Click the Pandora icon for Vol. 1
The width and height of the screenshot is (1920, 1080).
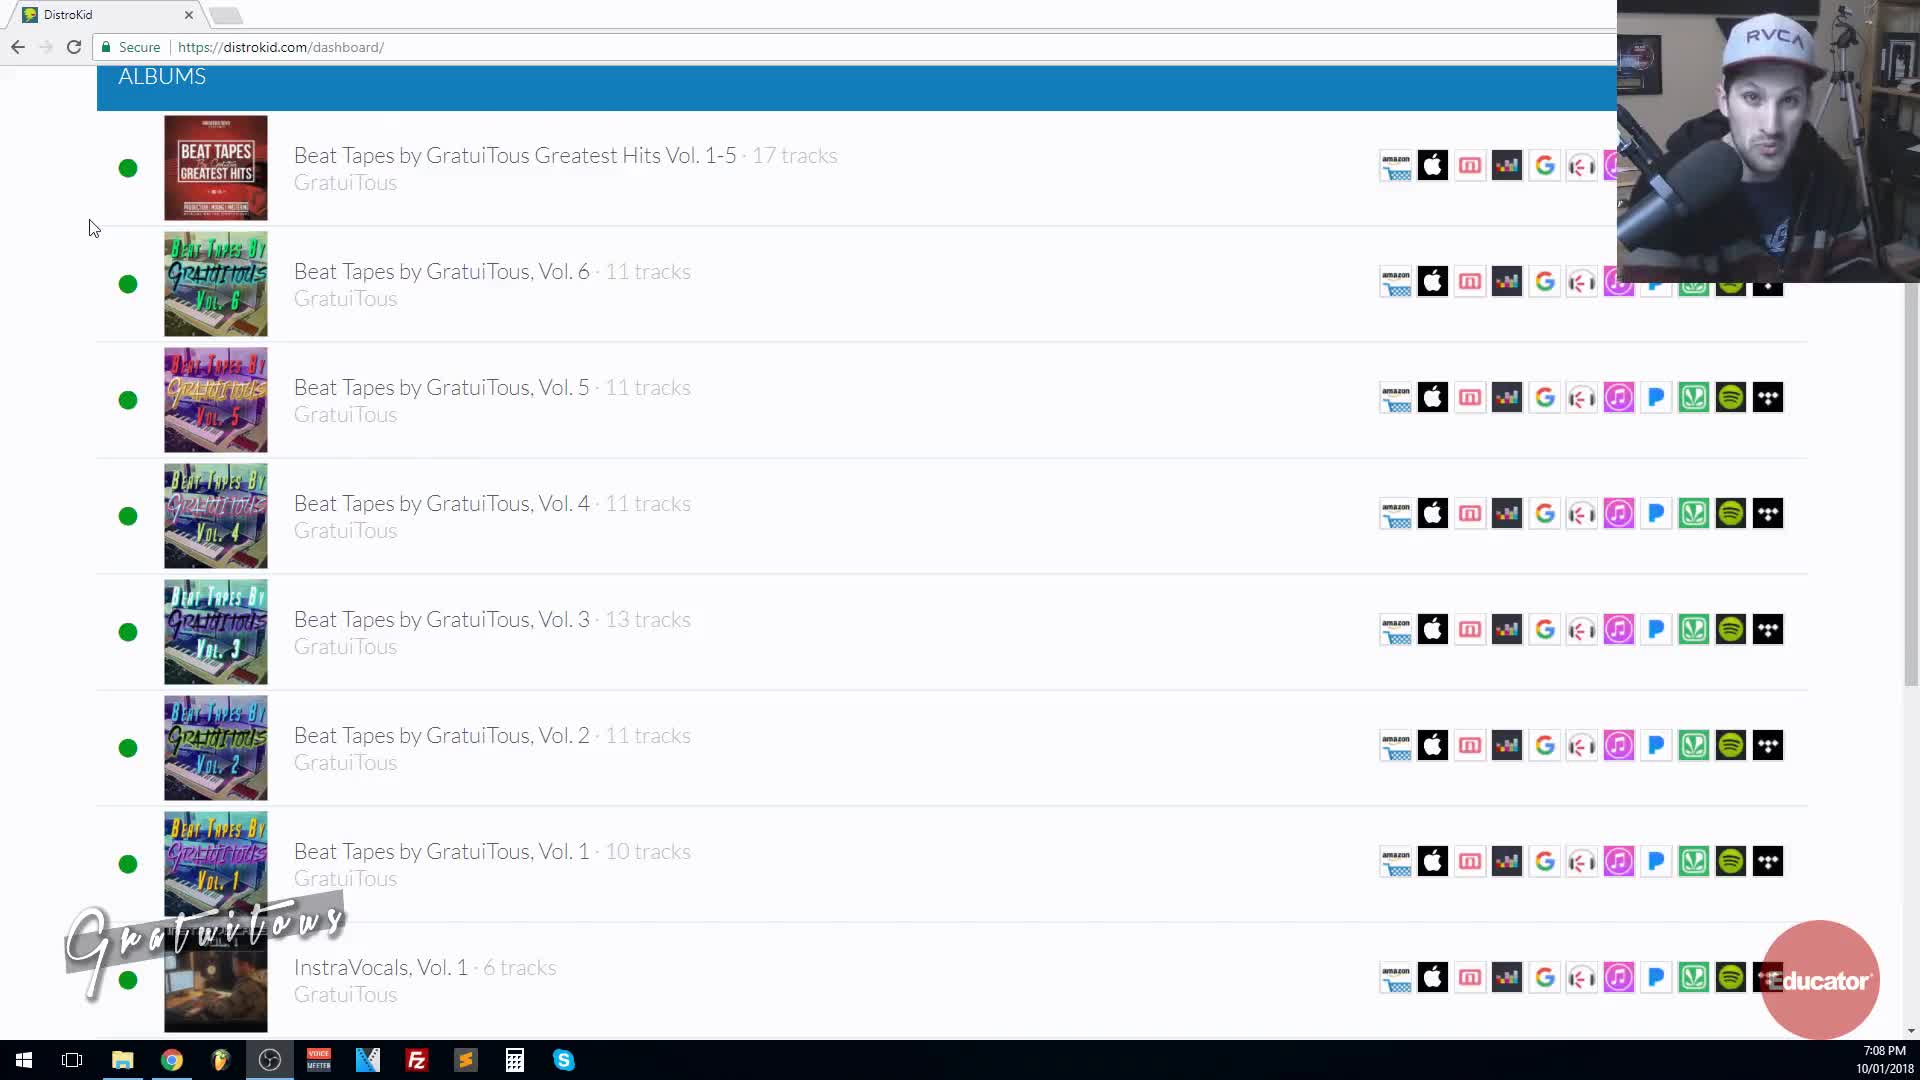[1656, 862]
